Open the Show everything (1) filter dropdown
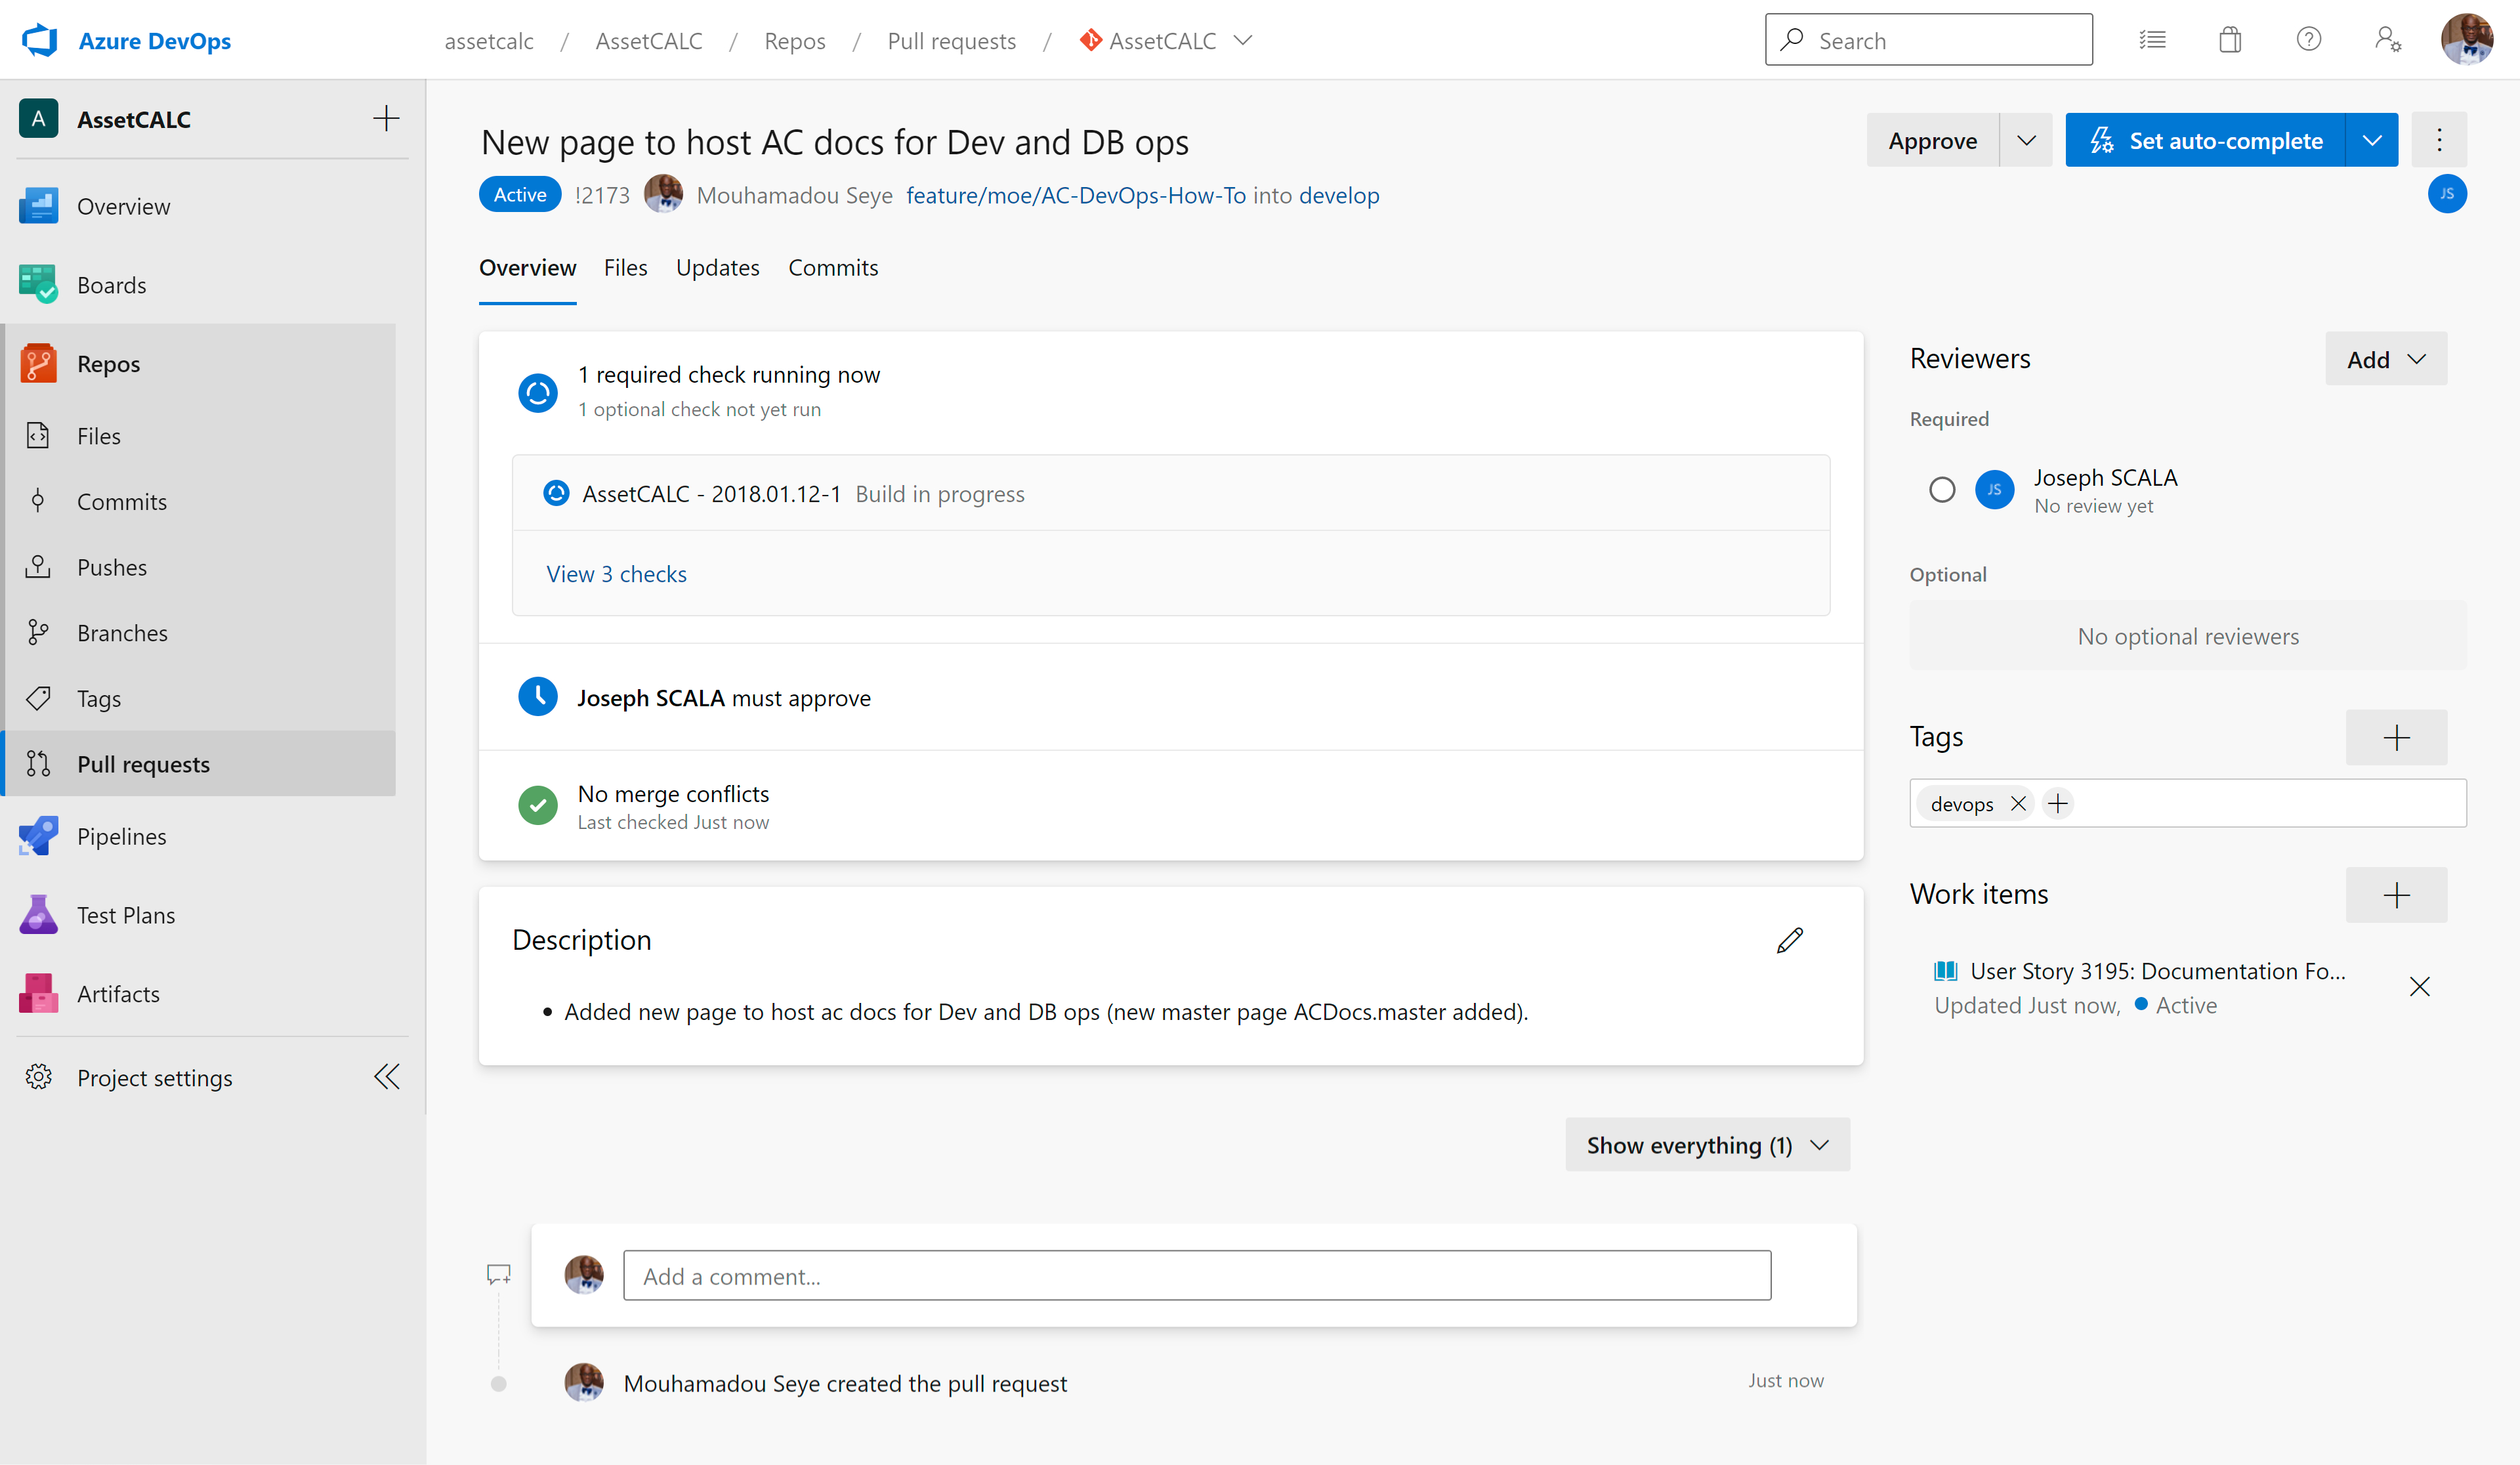Screen dimensions: 2520x1465 click(x=1708, y=1145)
